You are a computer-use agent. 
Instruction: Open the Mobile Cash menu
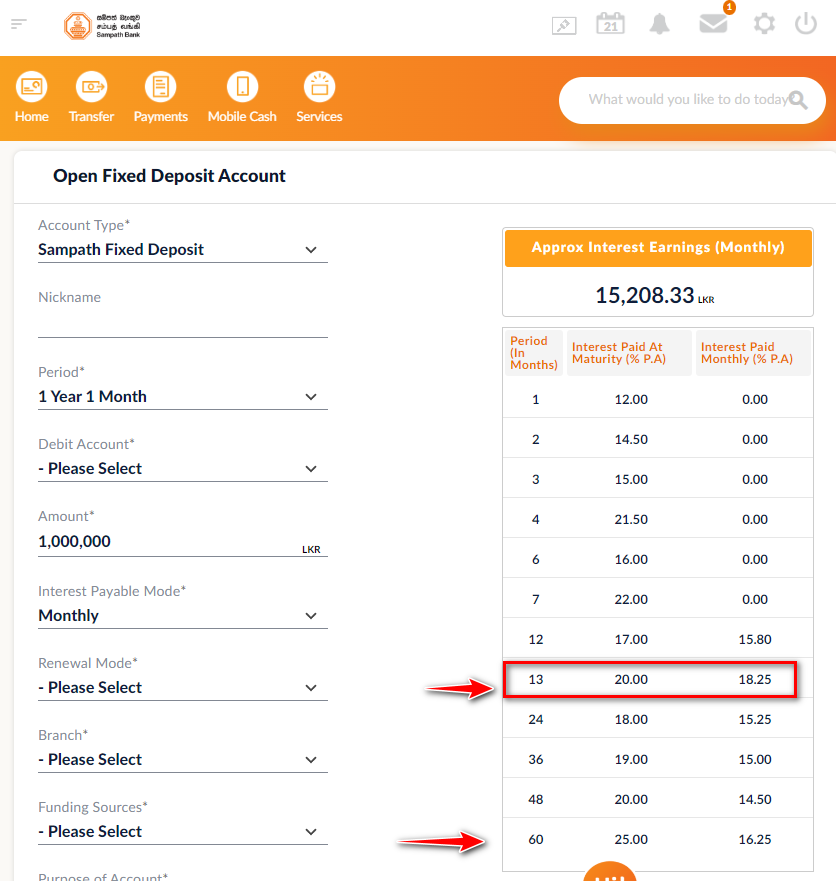click(x=242, y=97)
